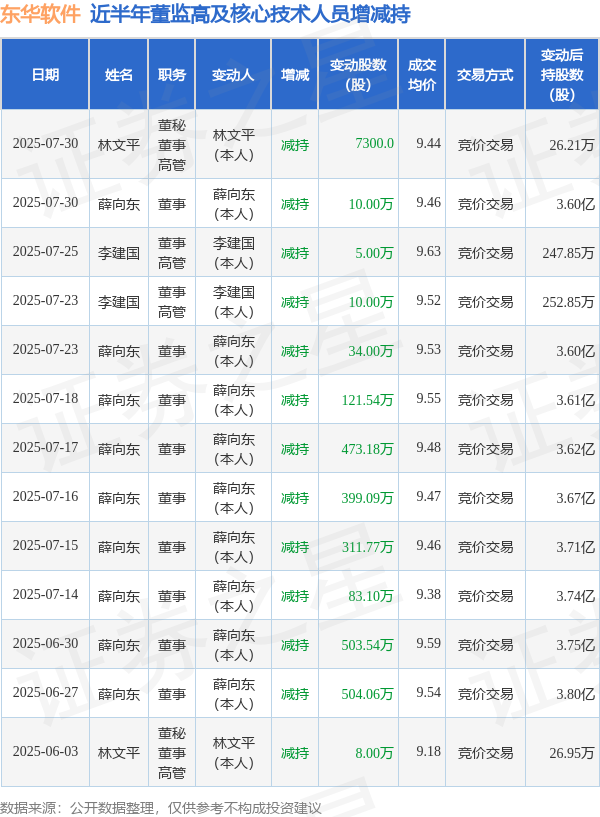Screen dimensions: 600x817
Task: Click the 2025-07-17 date cell
Action: click(45, 448)
